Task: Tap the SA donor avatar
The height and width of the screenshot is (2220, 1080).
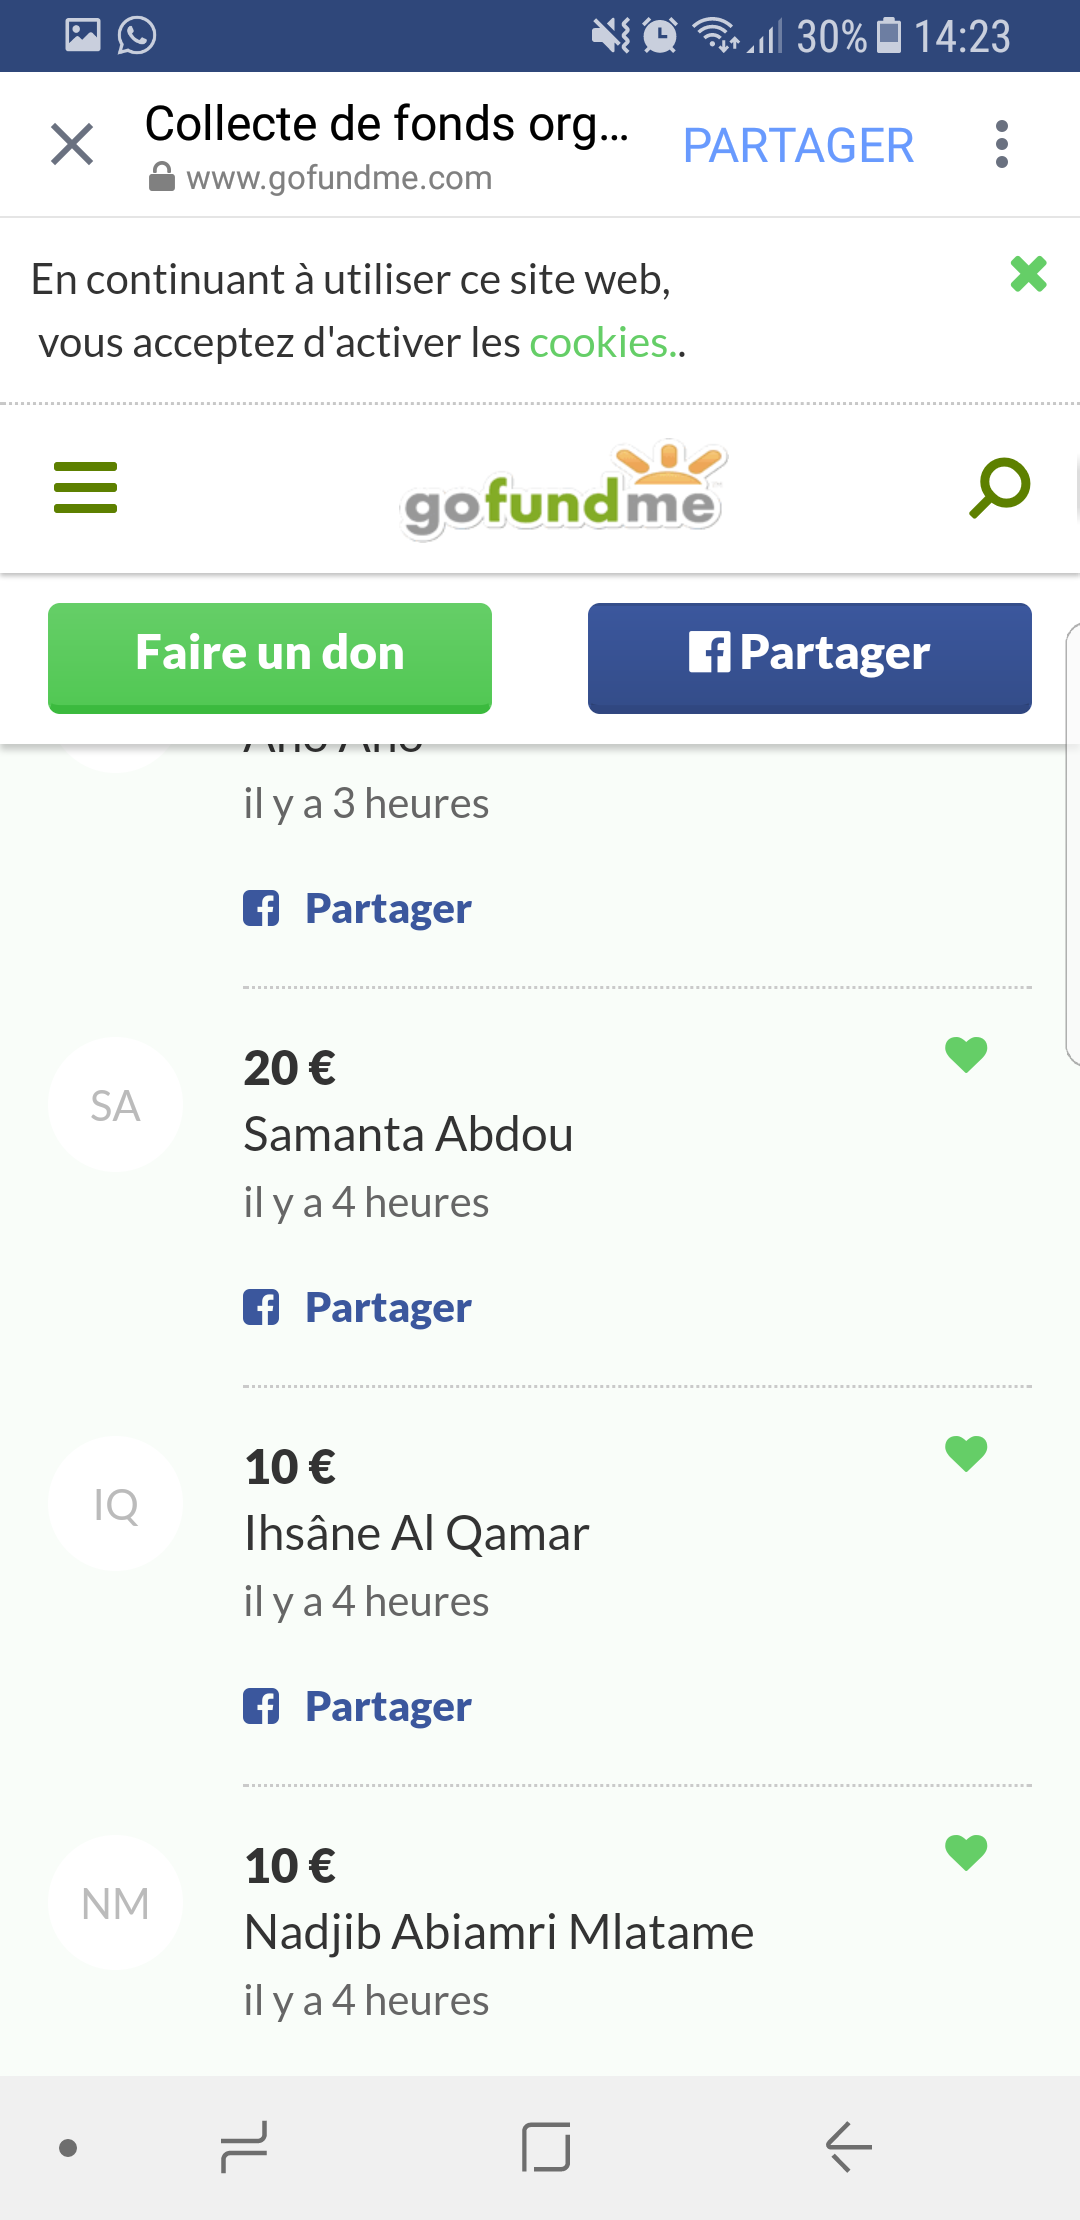Action: (x=115, y=1105)
